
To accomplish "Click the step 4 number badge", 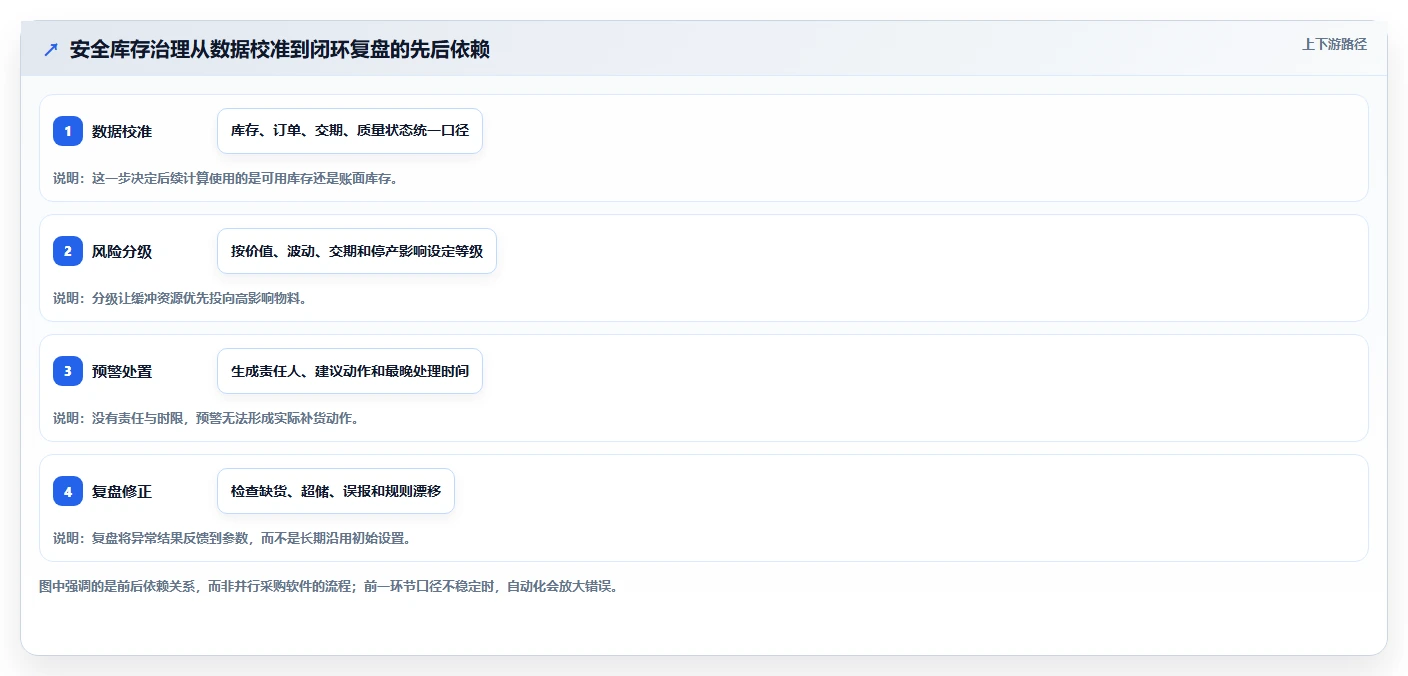I will [68, 491].
